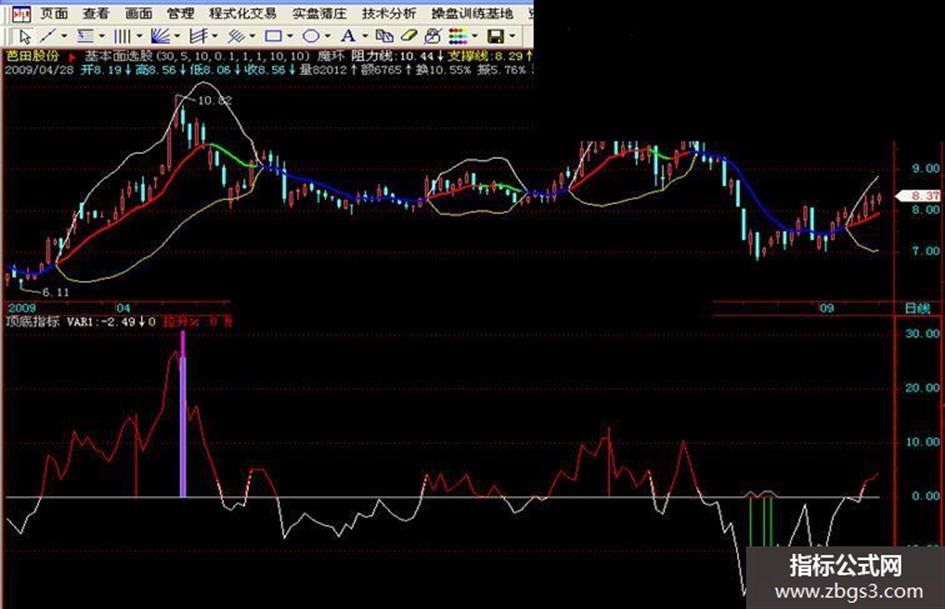Open the 实盘猎庄 menu
Image resolution: width=945 pixels, height=609 pixels.
[x=319, y=13]
